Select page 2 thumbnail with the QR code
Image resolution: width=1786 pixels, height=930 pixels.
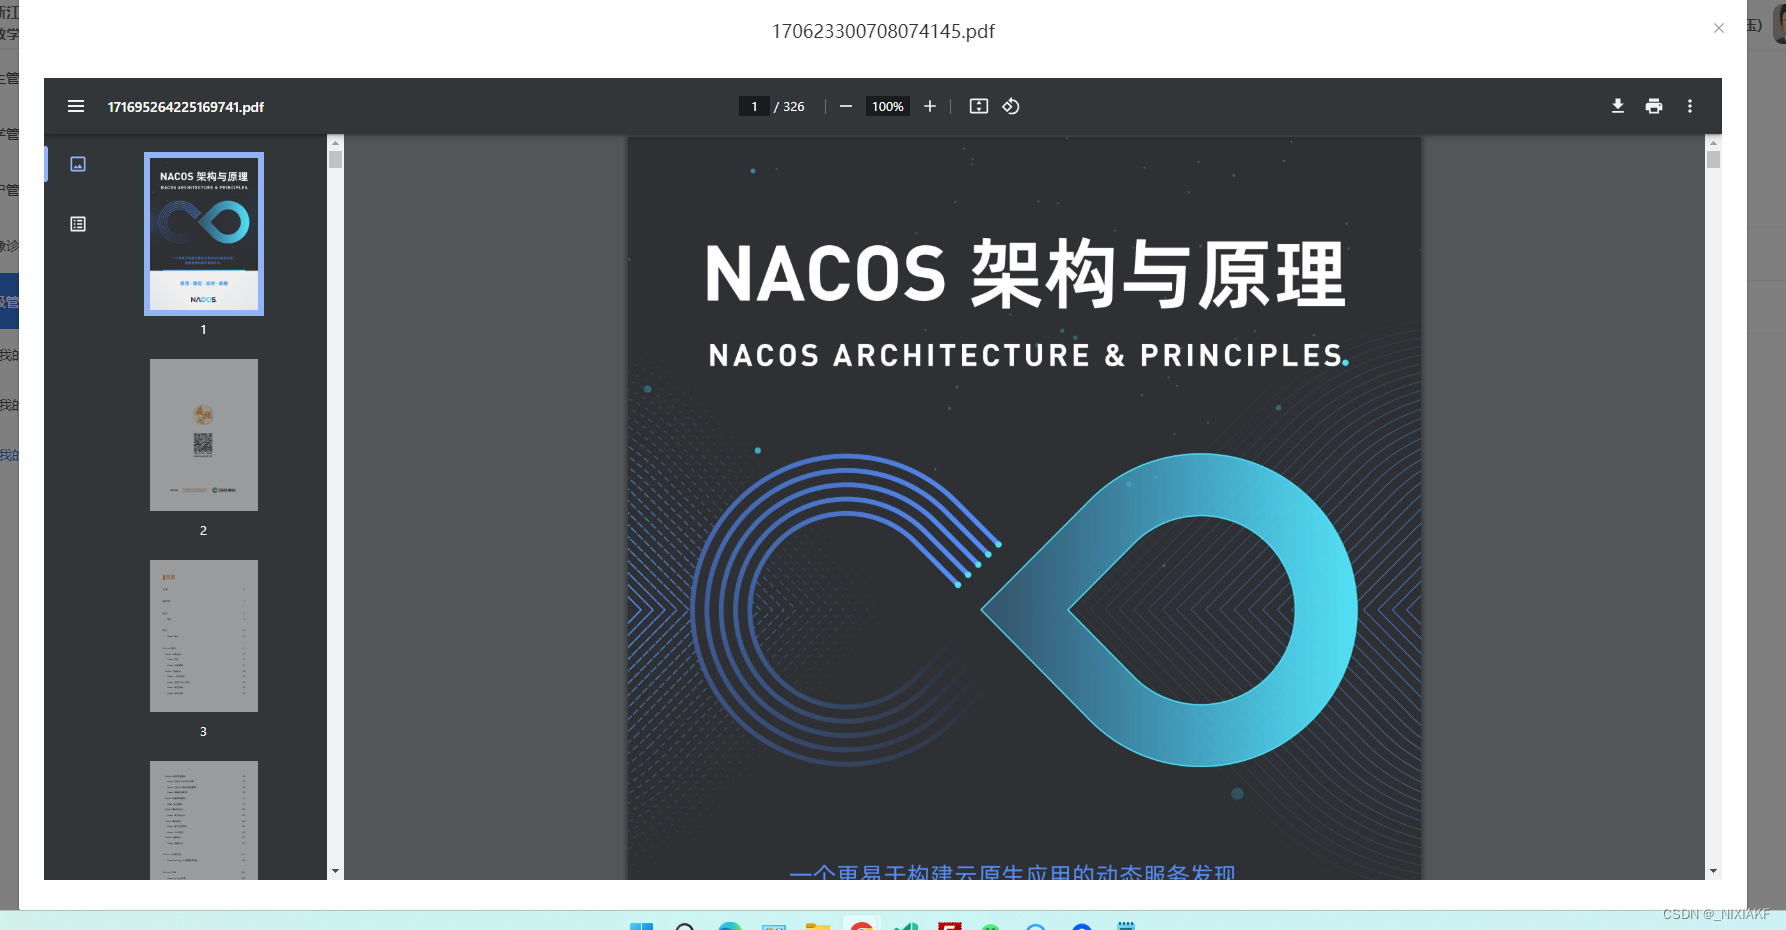pyautogui.click(x=204, y=435)
